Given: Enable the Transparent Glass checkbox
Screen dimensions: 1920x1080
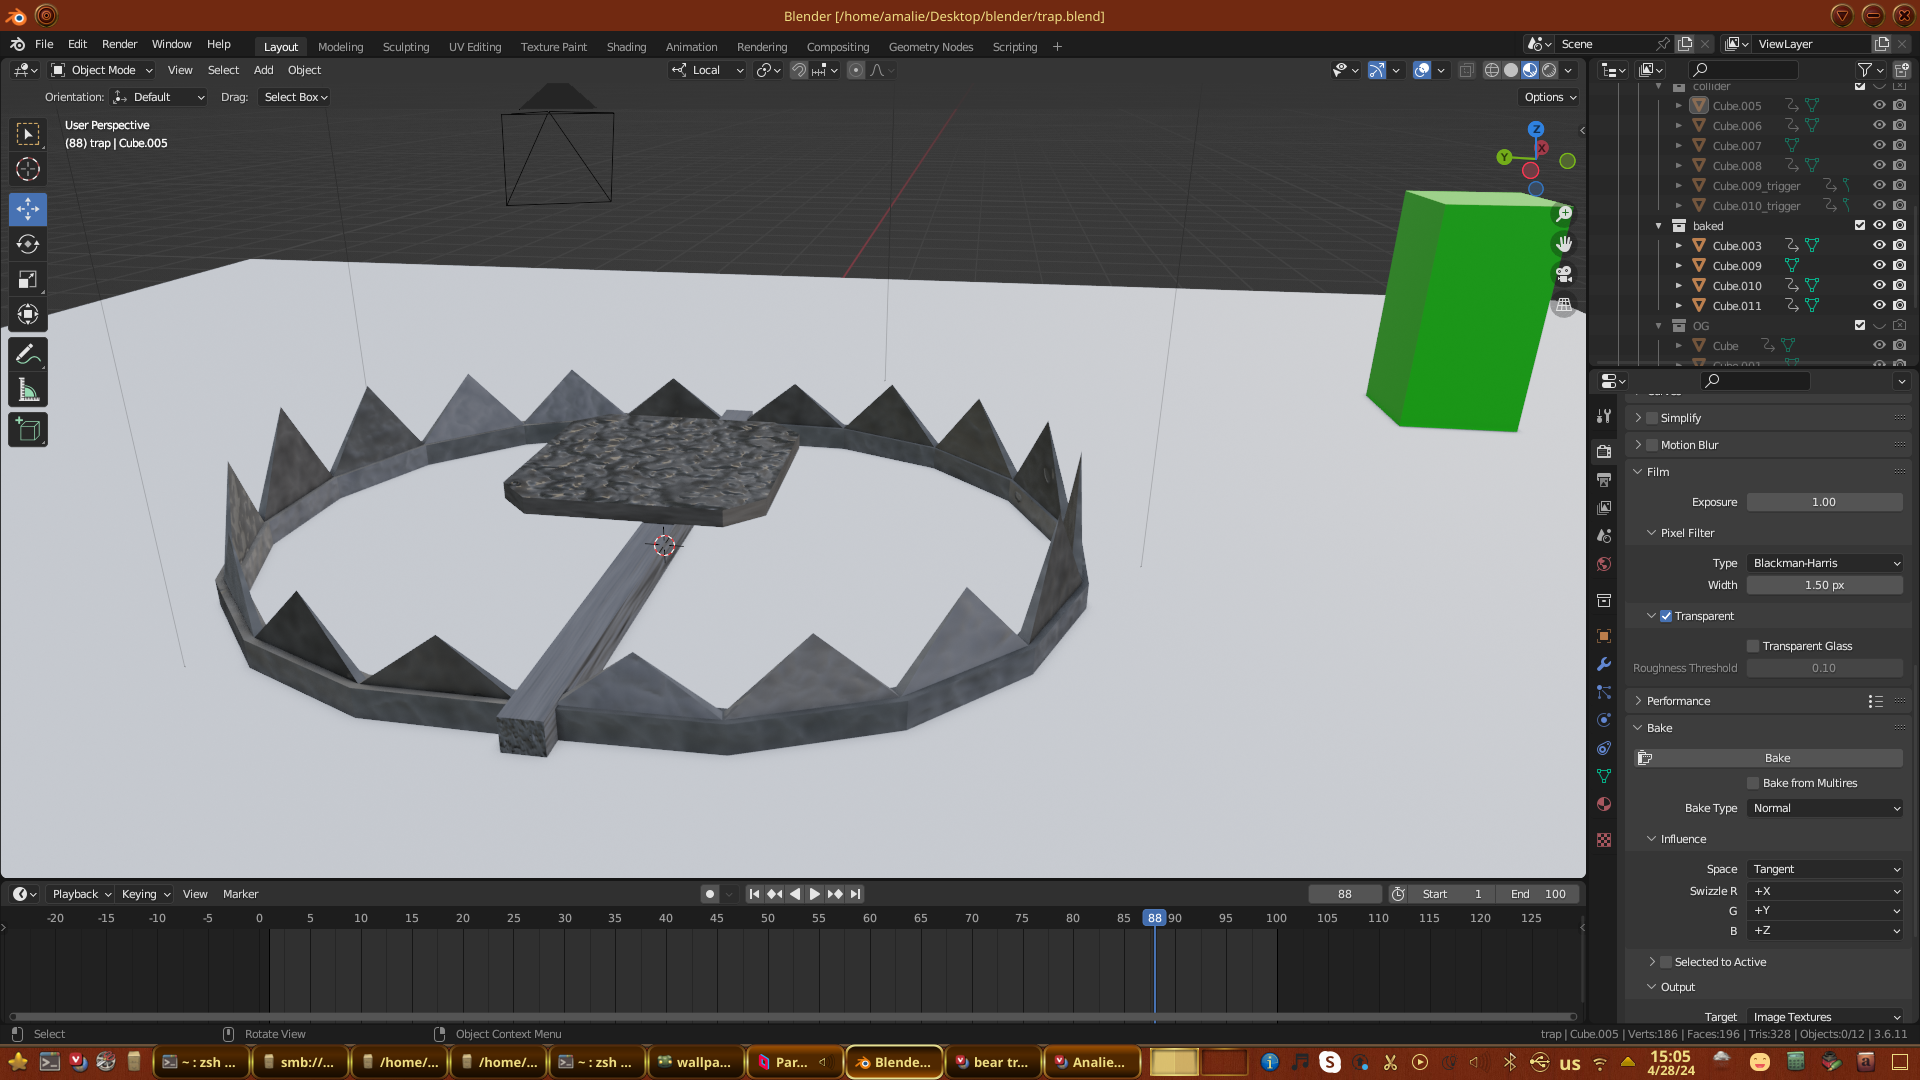Looking at the screenshot, I should 1753,646.
